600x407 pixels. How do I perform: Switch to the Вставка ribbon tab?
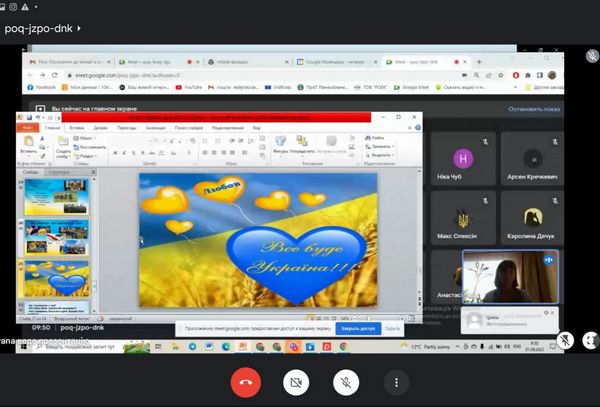(x=77, y=128)
